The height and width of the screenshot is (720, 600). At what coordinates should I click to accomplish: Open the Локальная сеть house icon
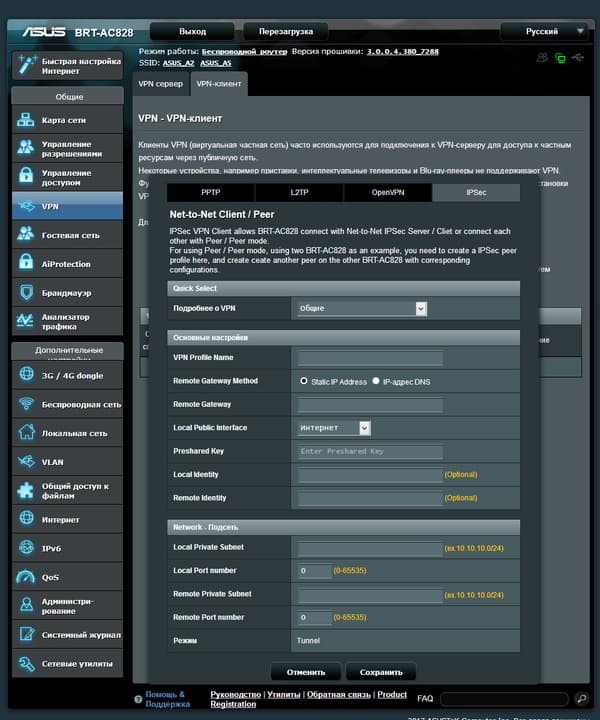click(26, 432)
